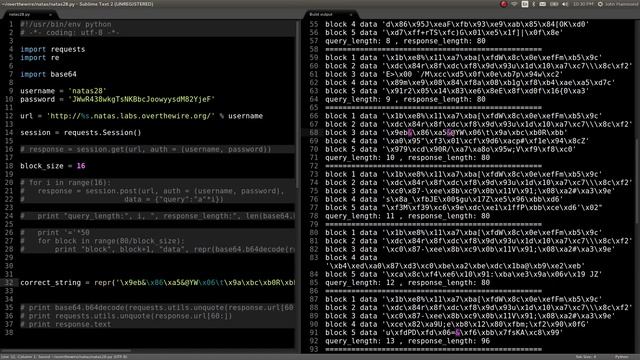Open the session gear menu next to the user name

600,4
